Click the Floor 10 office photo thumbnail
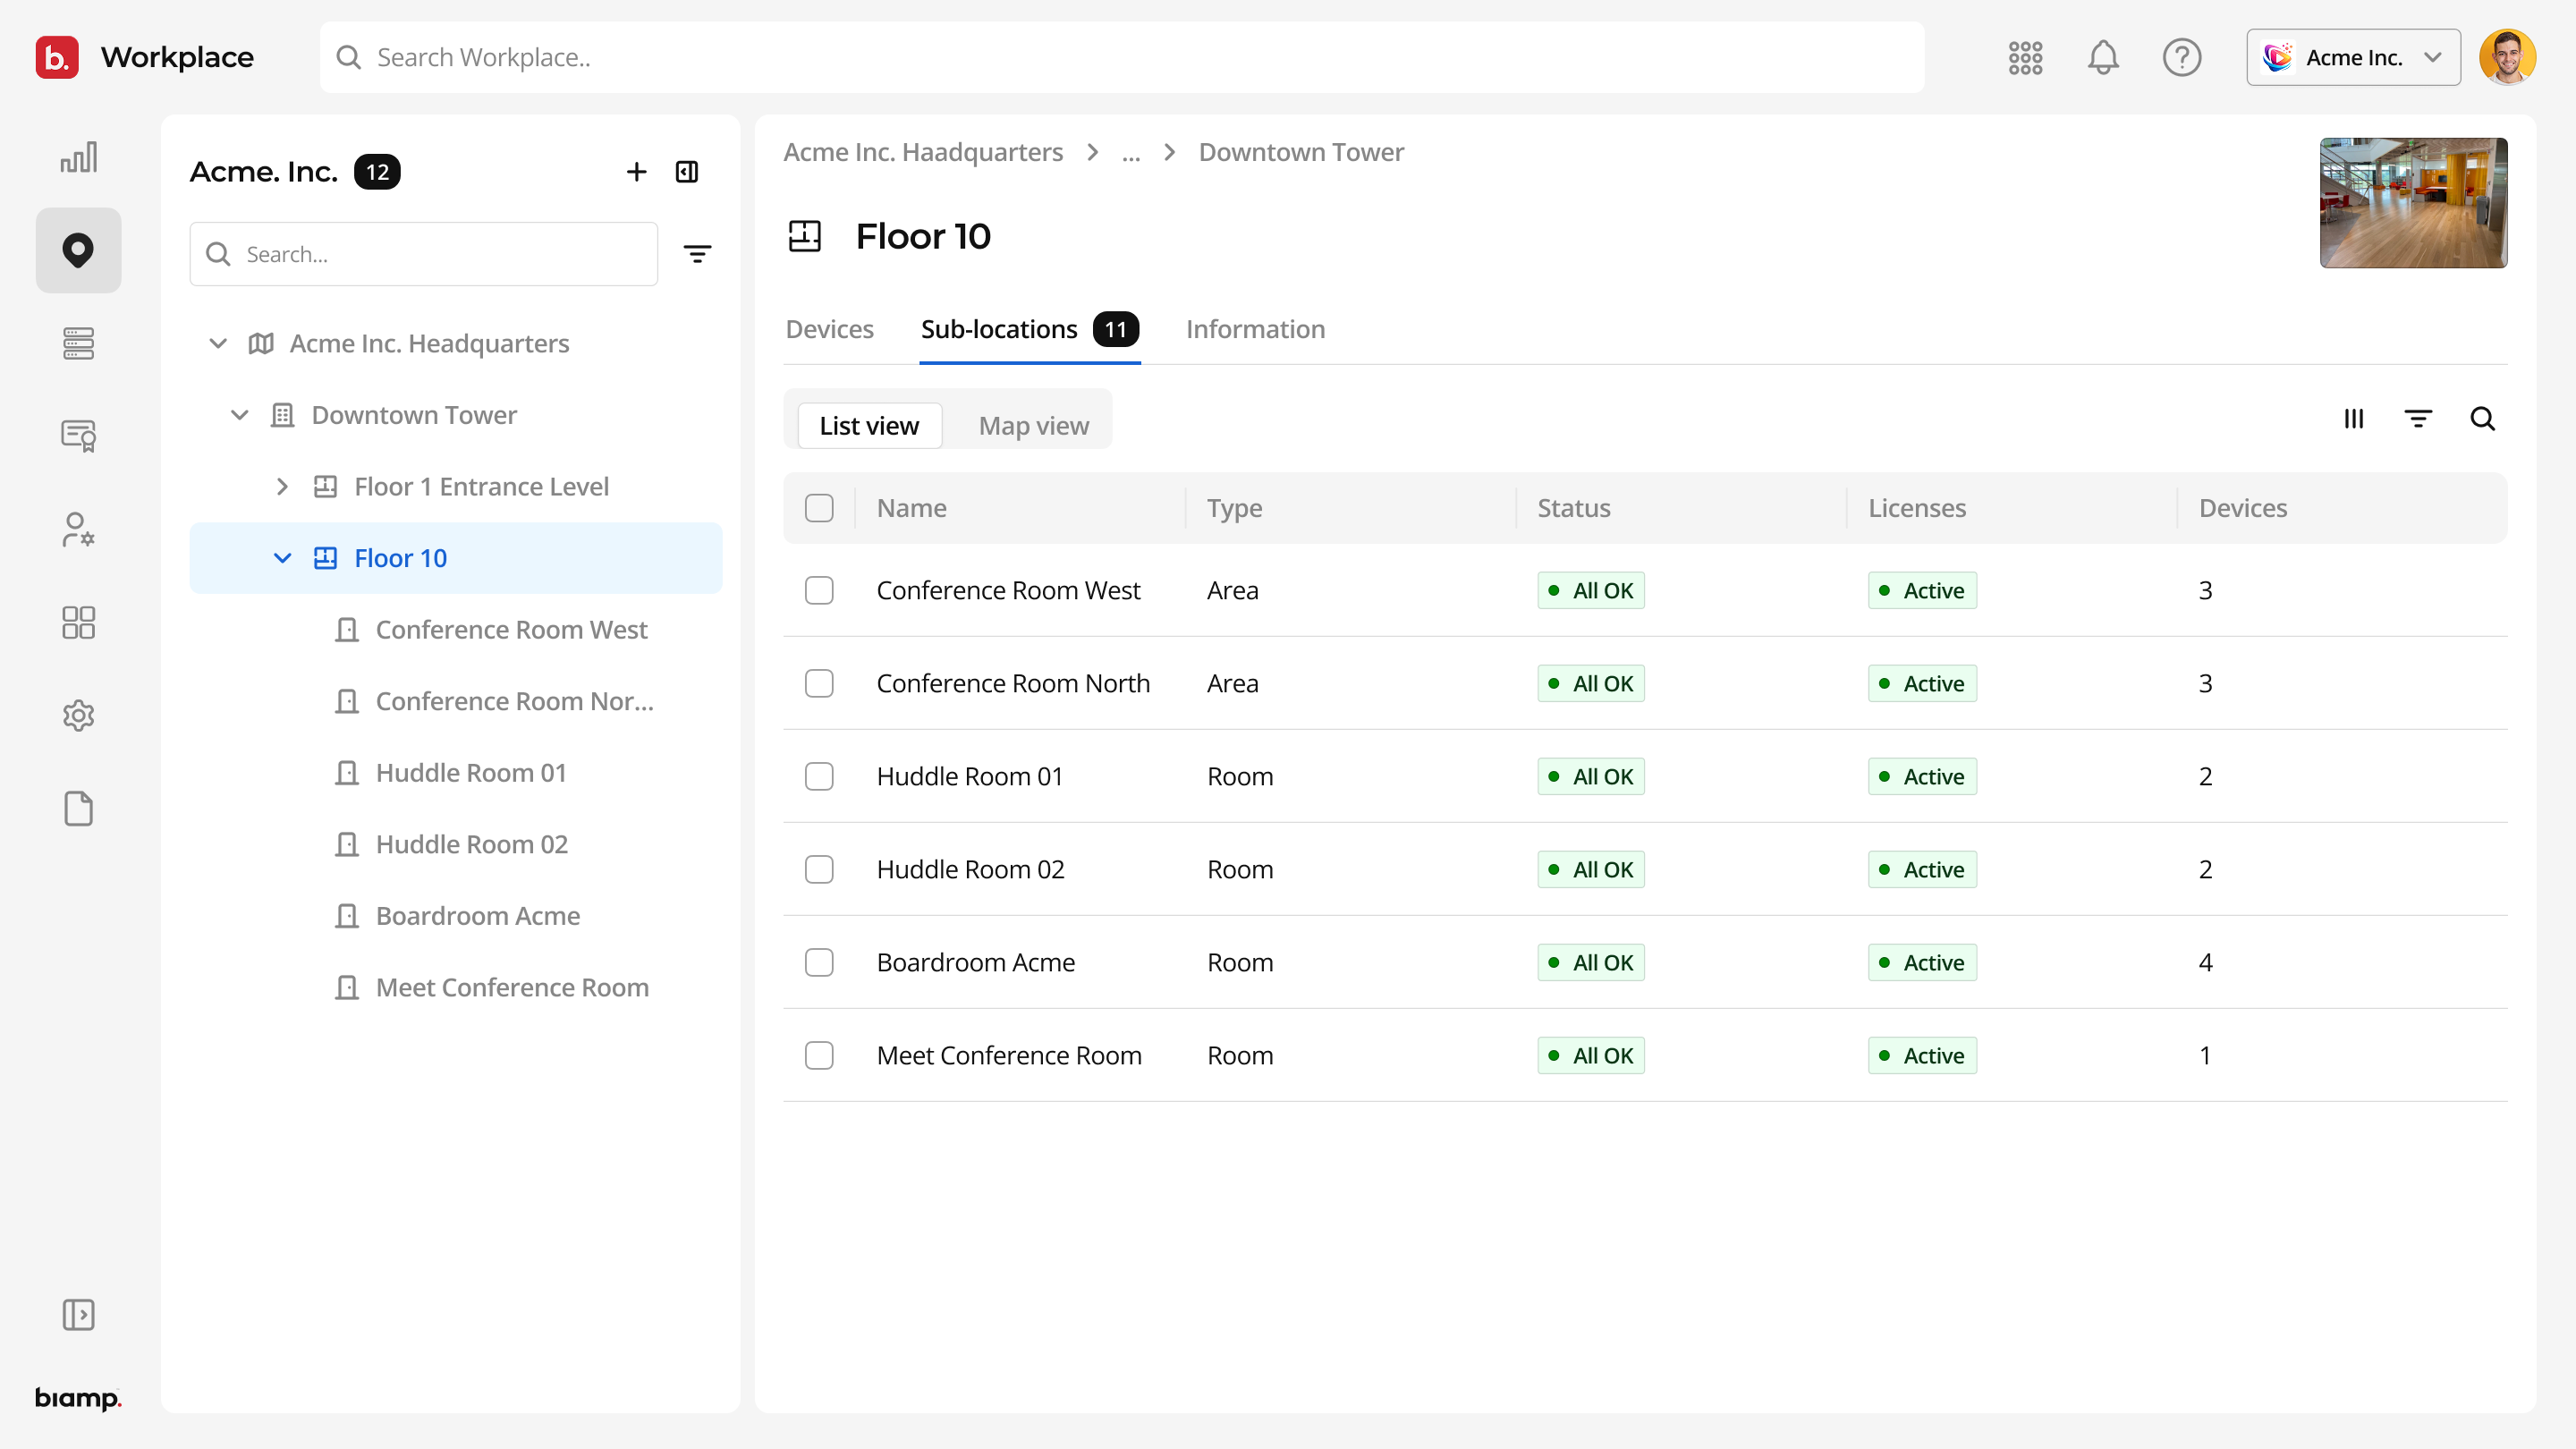The width and height of the screenshot is (2576, 1449). tap(2413, 203)
